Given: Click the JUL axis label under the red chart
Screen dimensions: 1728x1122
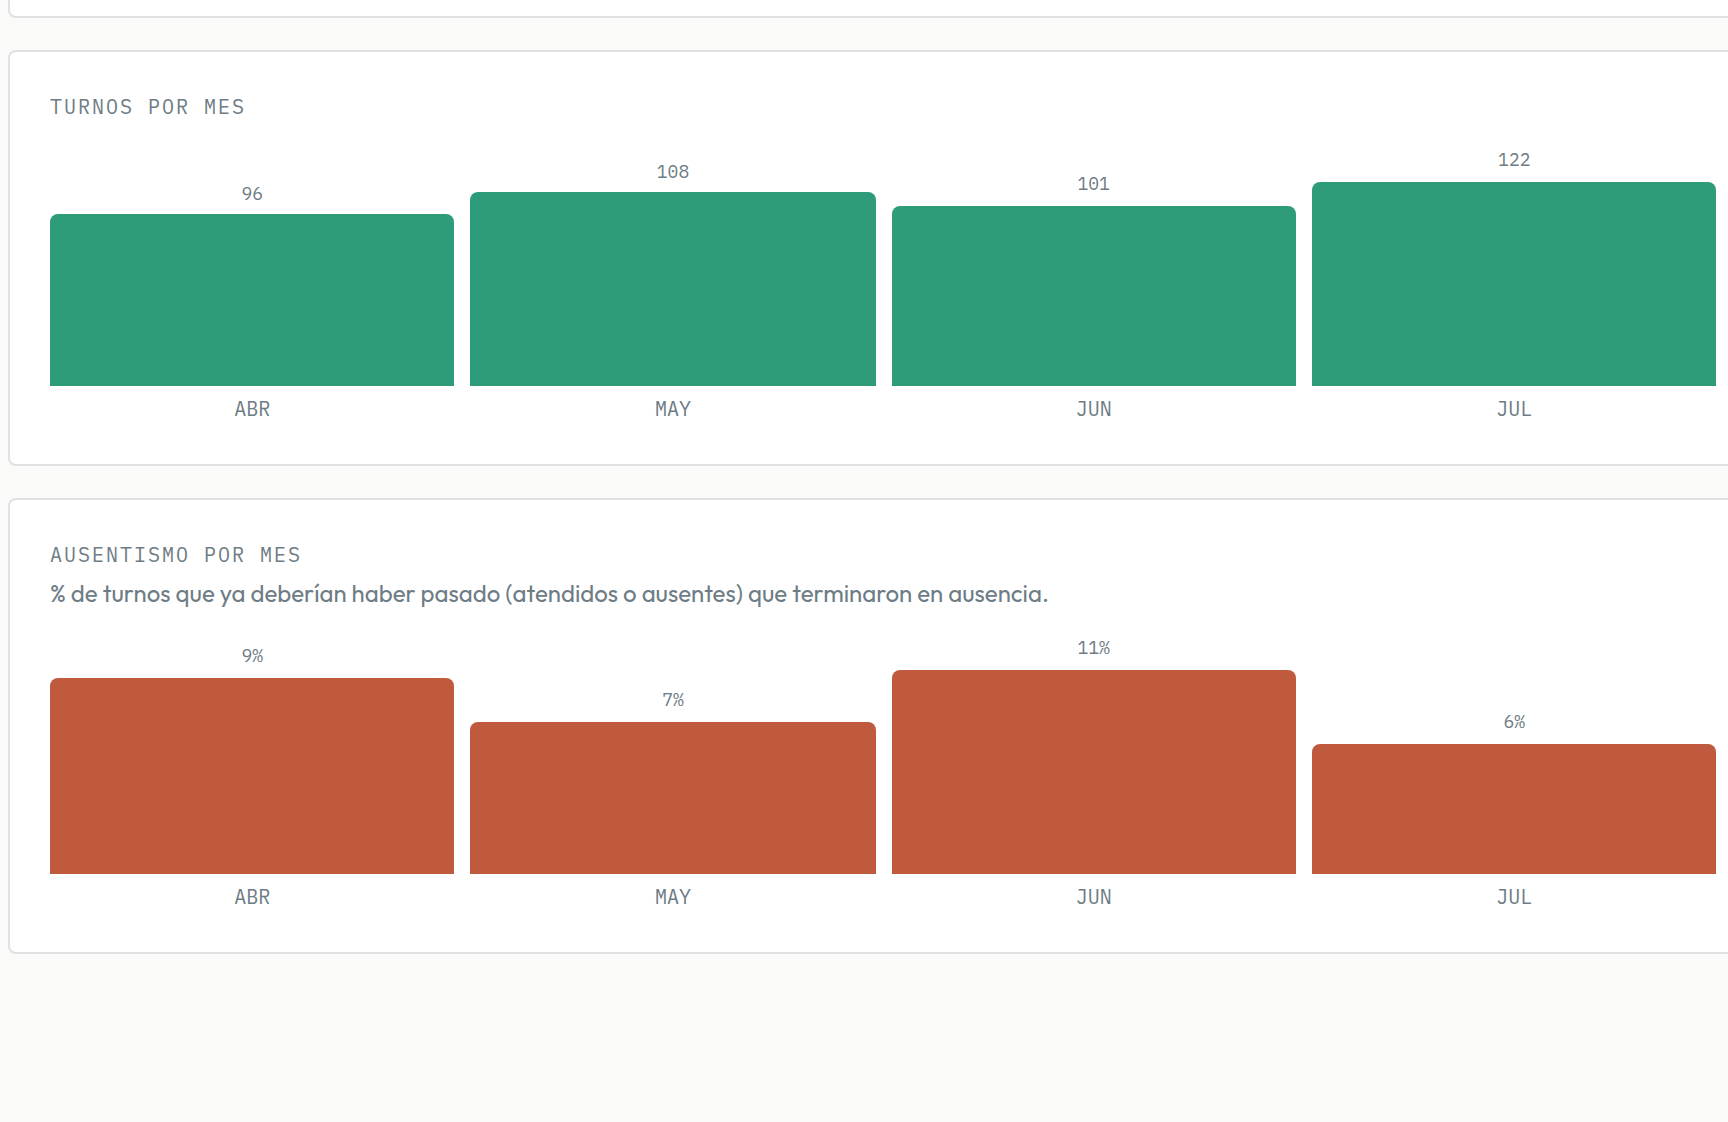Looking at the screenshot, I should pyautogui.click(x=1514, y=897).
